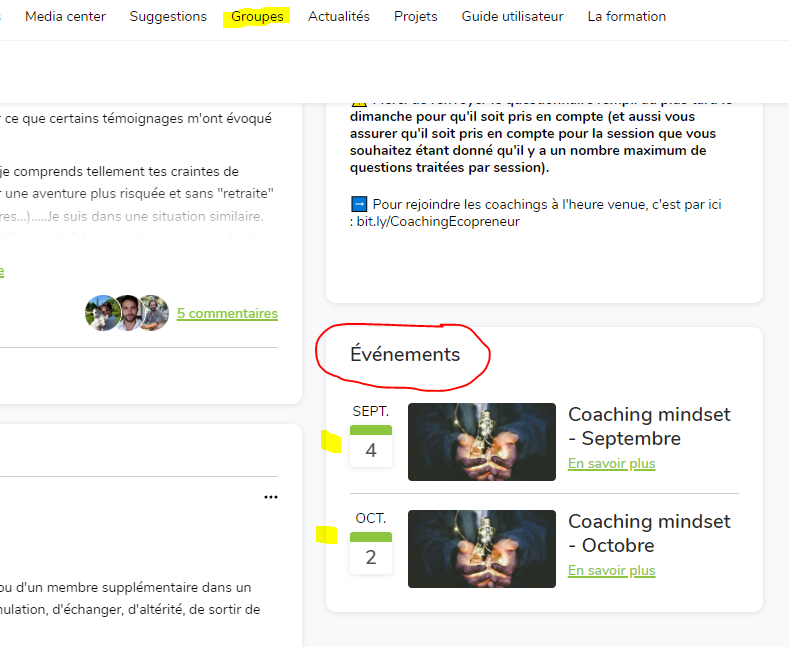Open the highlighted Groupes menu
The image size is (789, 647).
(x=257, y=16)
